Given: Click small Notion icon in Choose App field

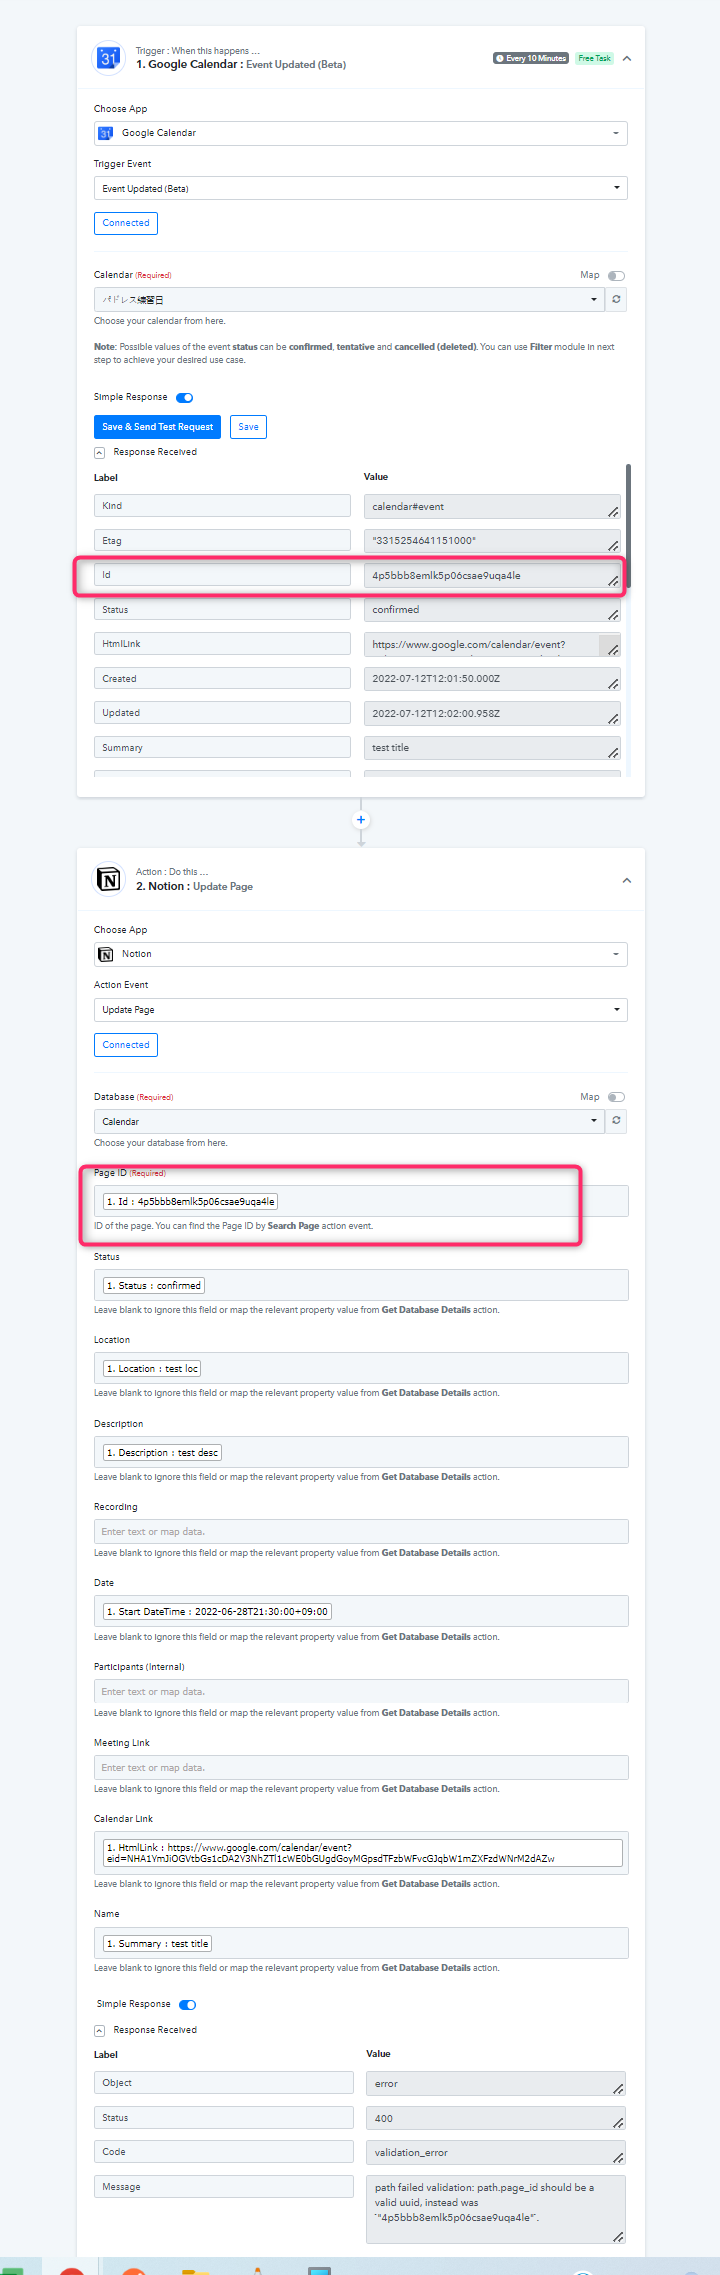Looking at the screenshot, I should [x=105, y=954].
